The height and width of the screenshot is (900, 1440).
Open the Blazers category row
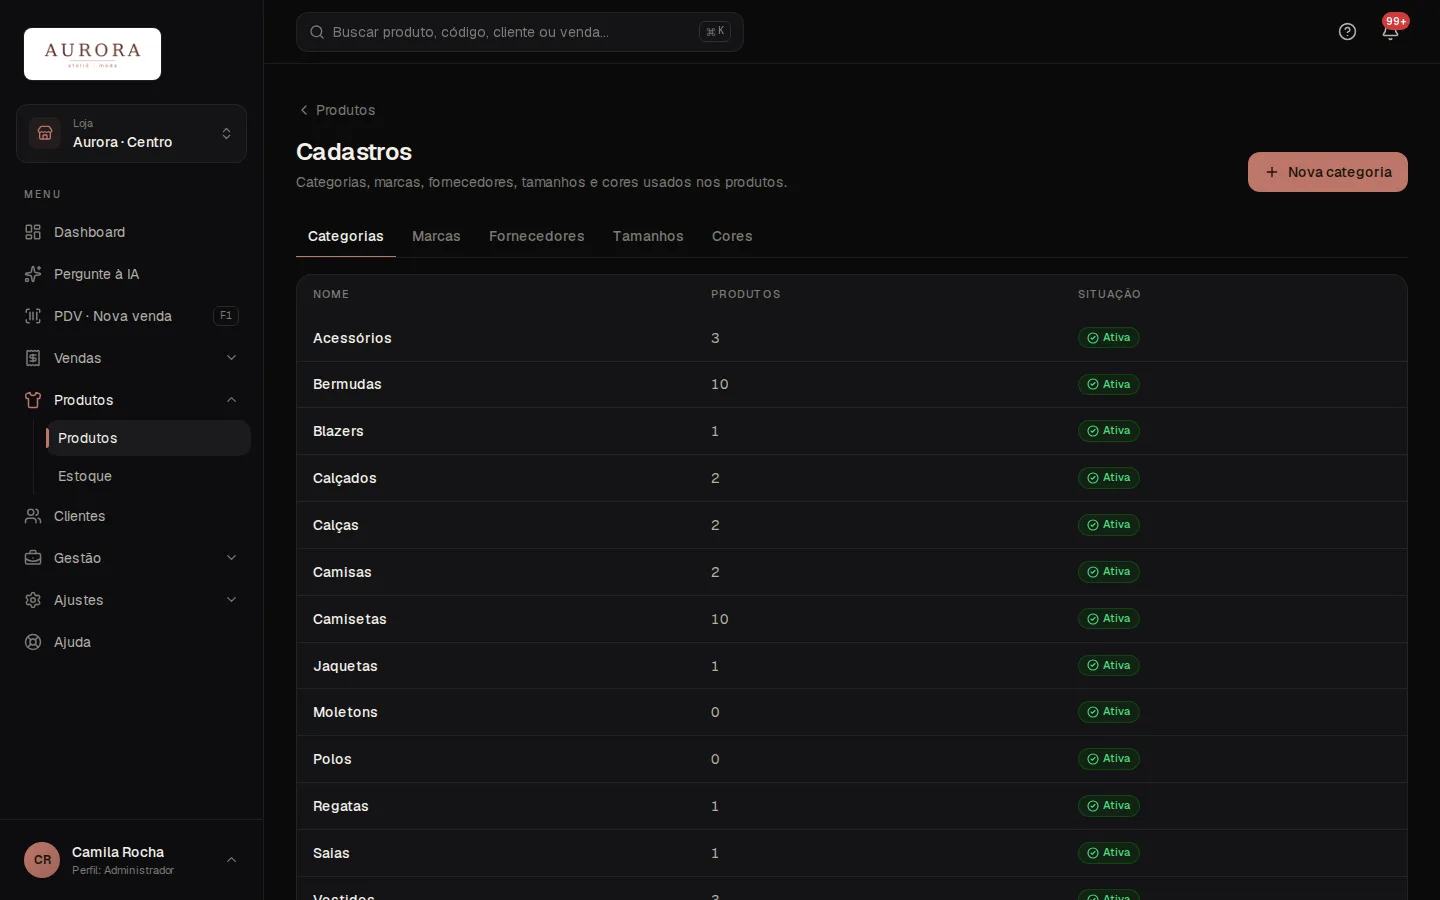(x=852, y=431)
